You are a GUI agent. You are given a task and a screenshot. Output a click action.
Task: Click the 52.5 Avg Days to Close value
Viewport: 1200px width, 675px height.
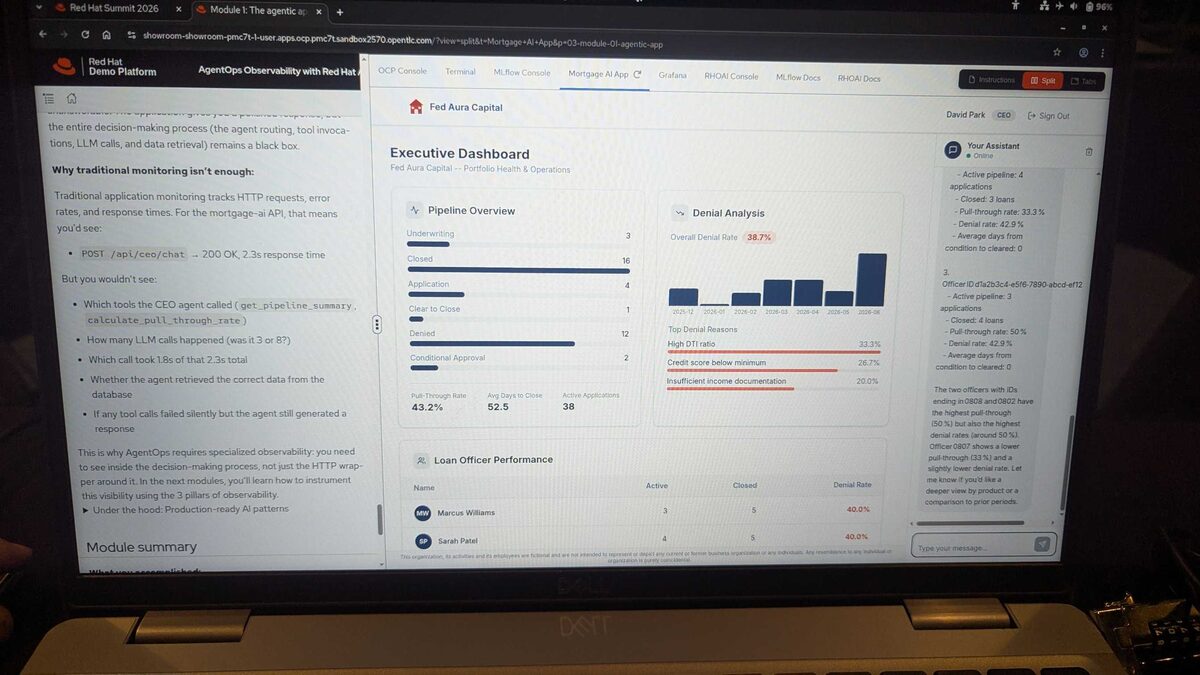pyautogui.click(x=498, y=407)
